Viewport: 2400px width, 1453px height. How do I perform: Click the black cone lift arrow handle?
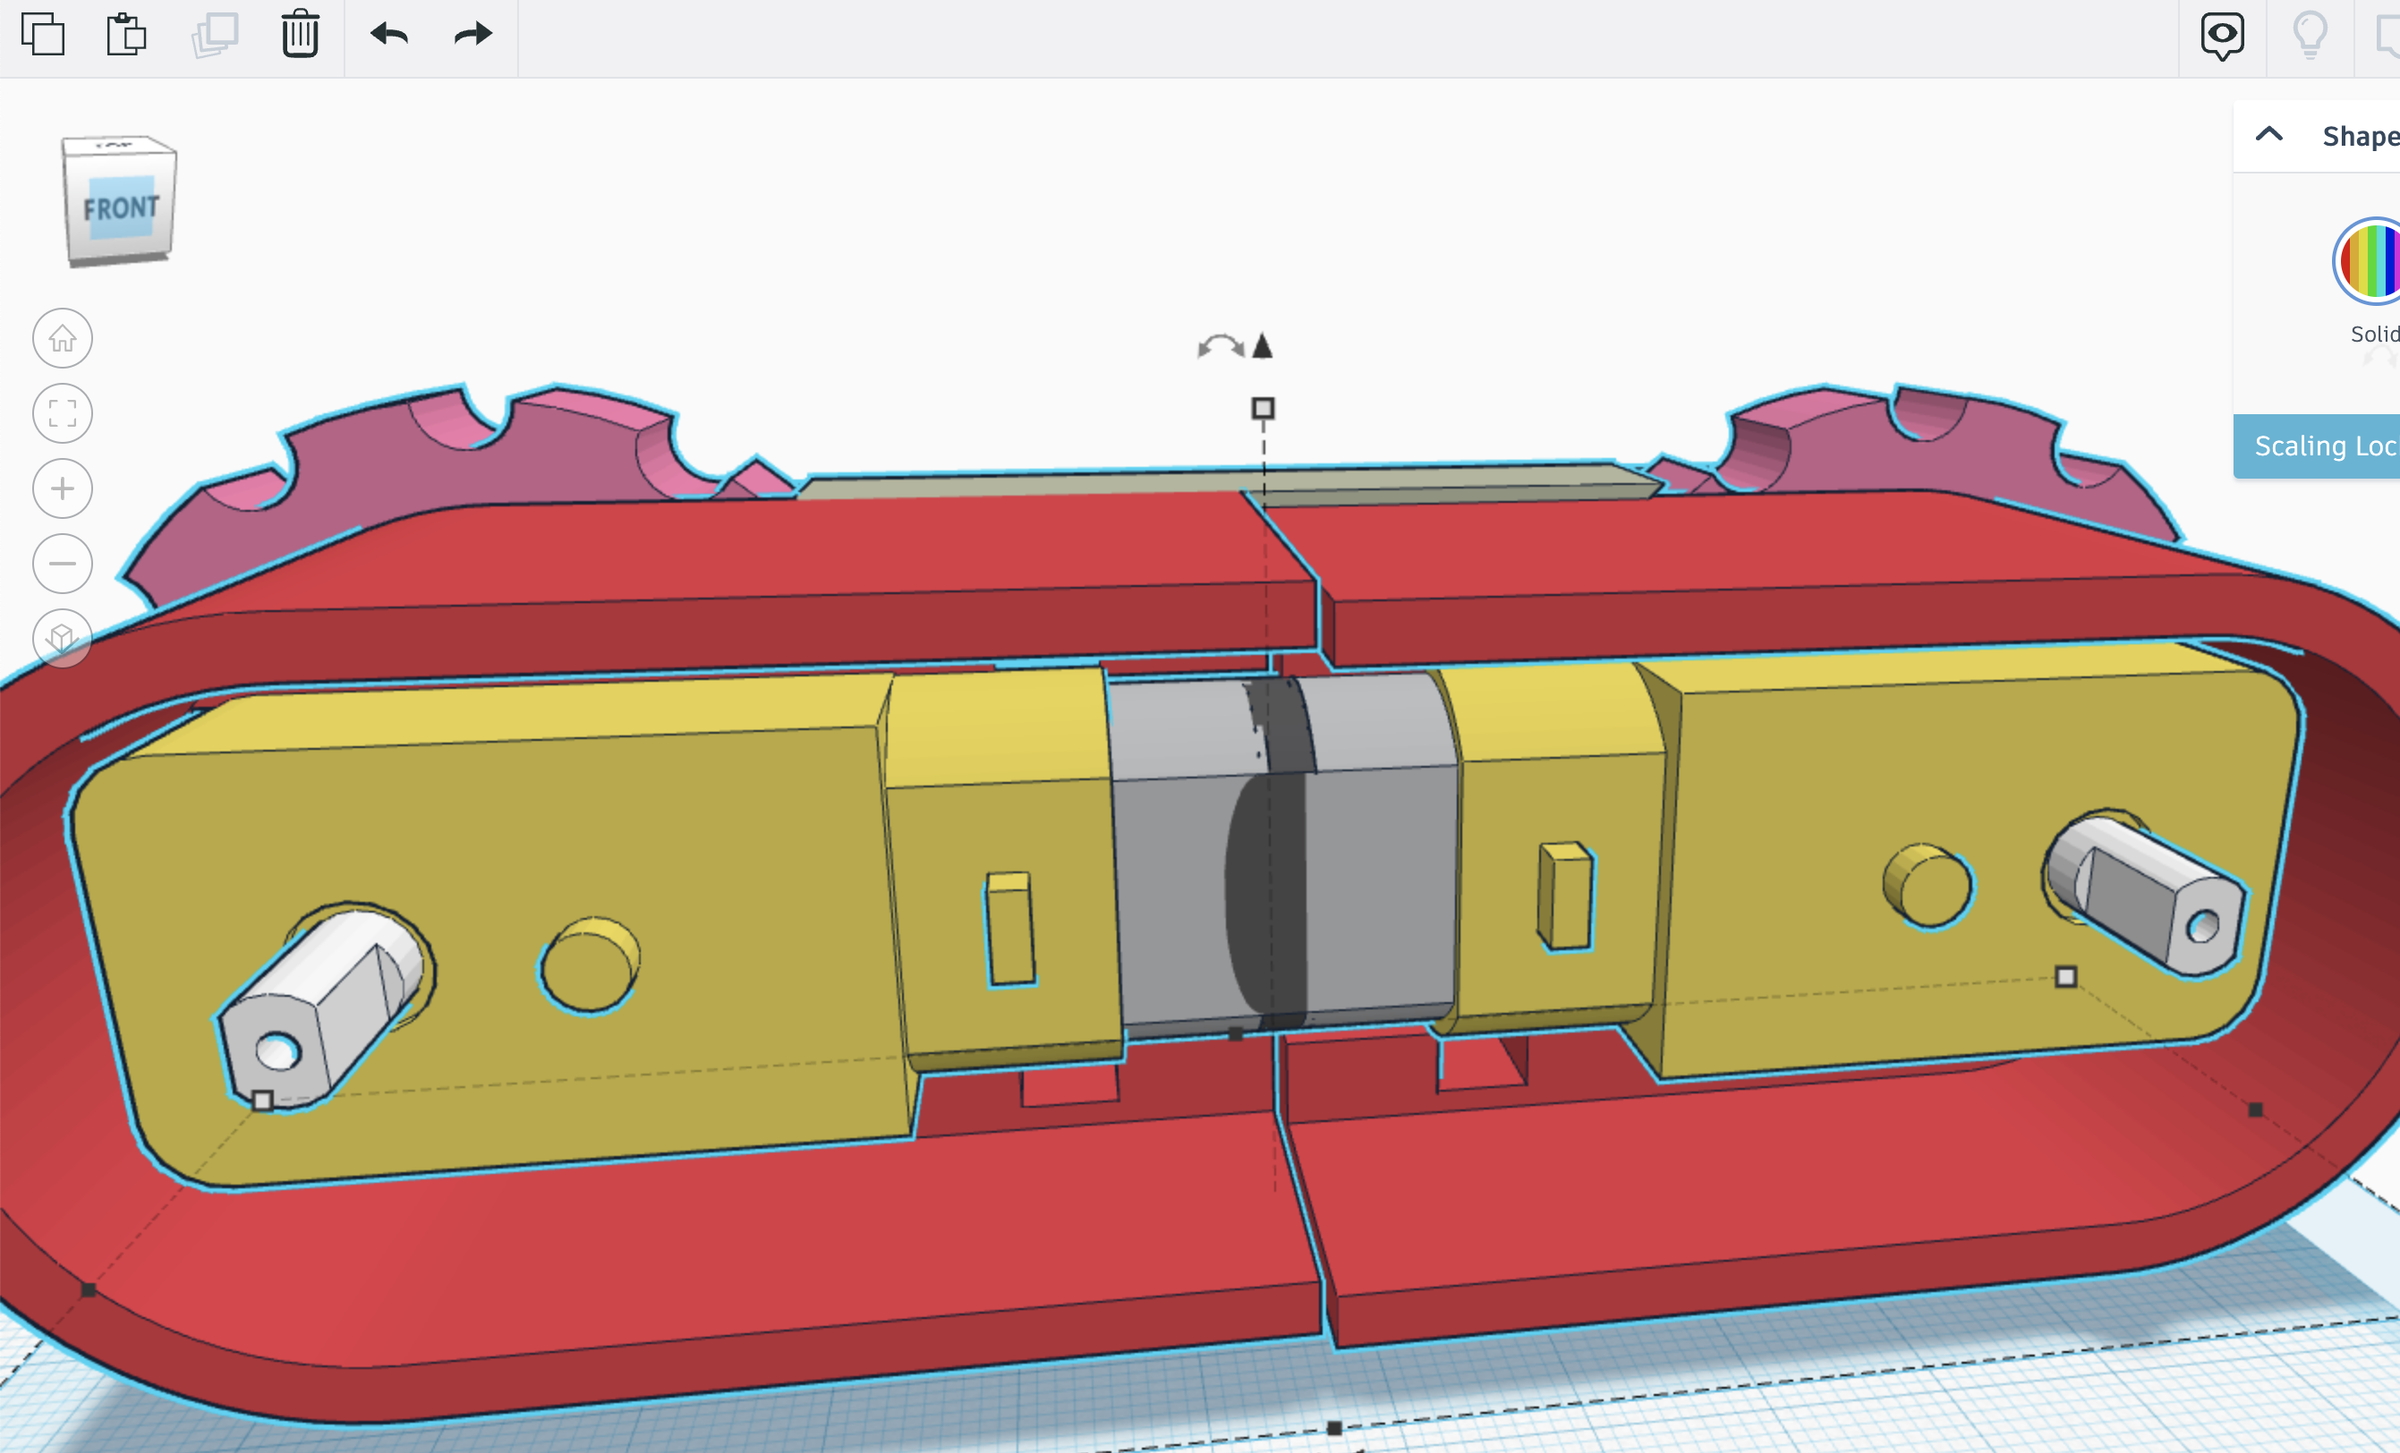(x=1263, y=346)
